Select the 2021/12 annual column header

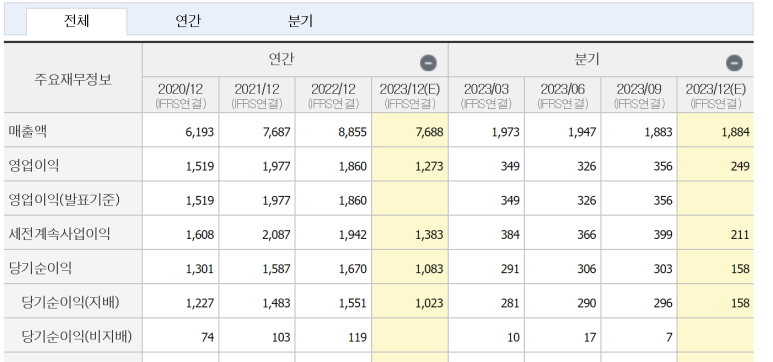point(257,95)
